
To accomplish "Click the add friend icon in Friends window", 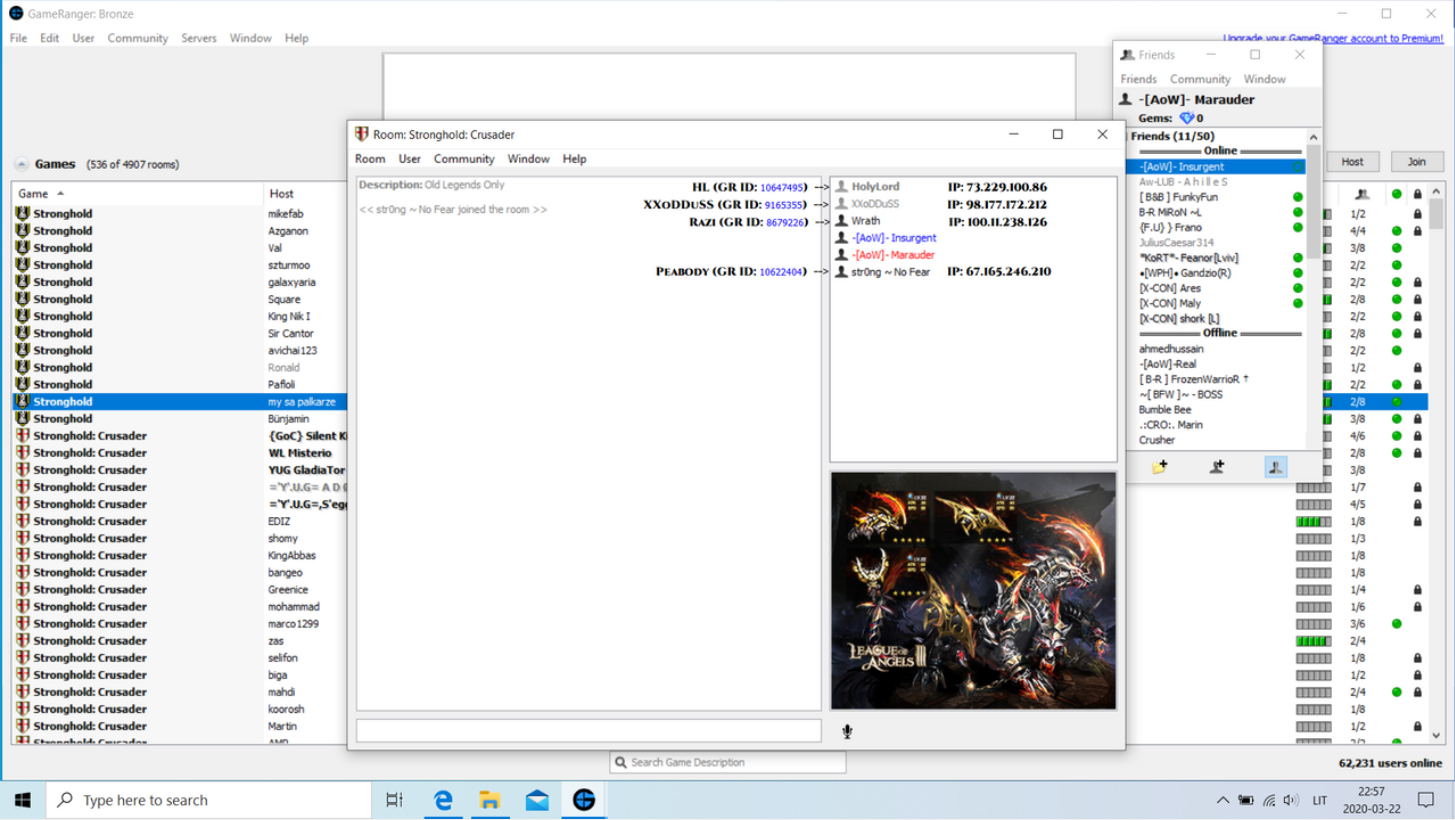I will coord(1217,466).
